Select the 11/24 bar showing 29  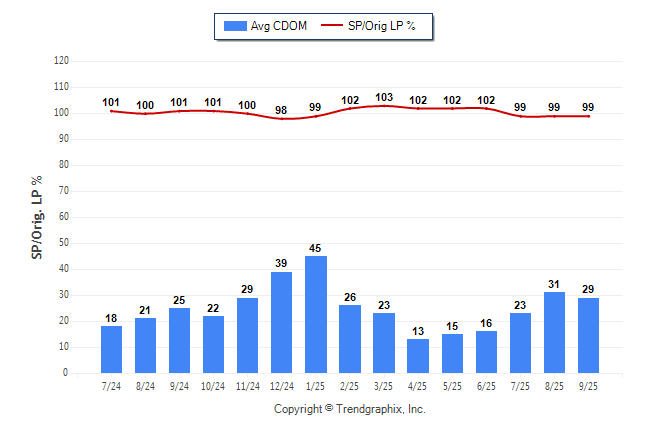click(248, 335)
